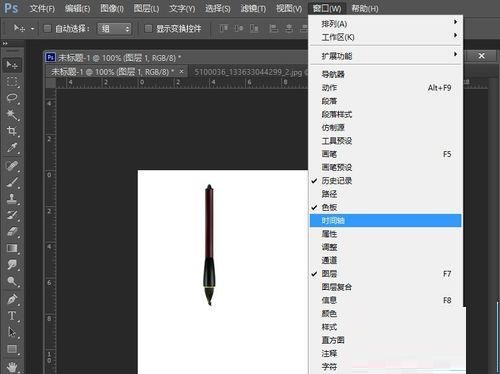
Task: Click the align top edges icon
Action: (x=224, y=29)
